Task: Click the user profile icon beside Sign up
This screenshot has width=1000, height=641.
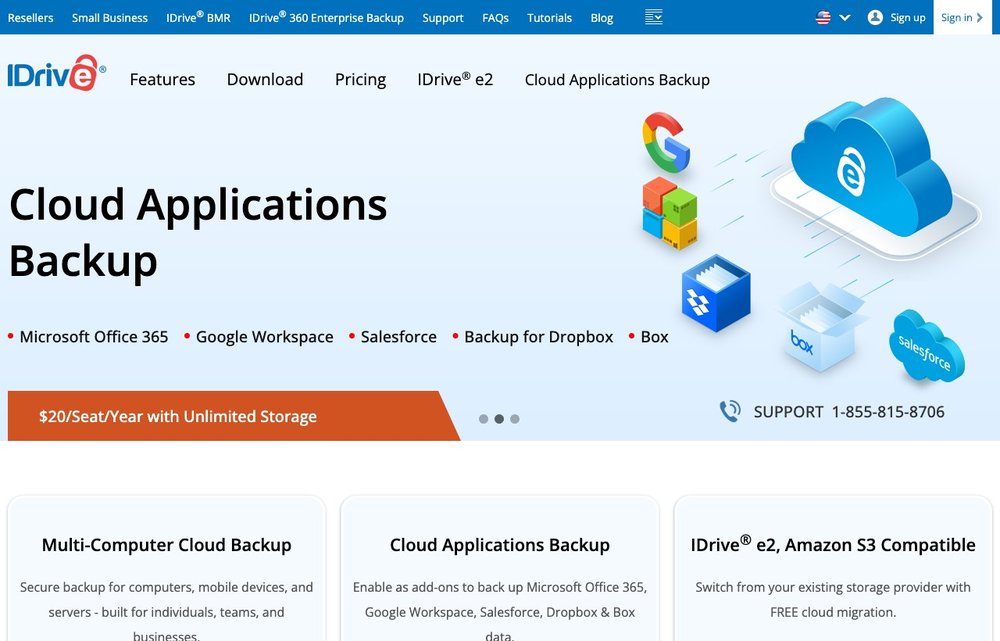Action: 875,17
